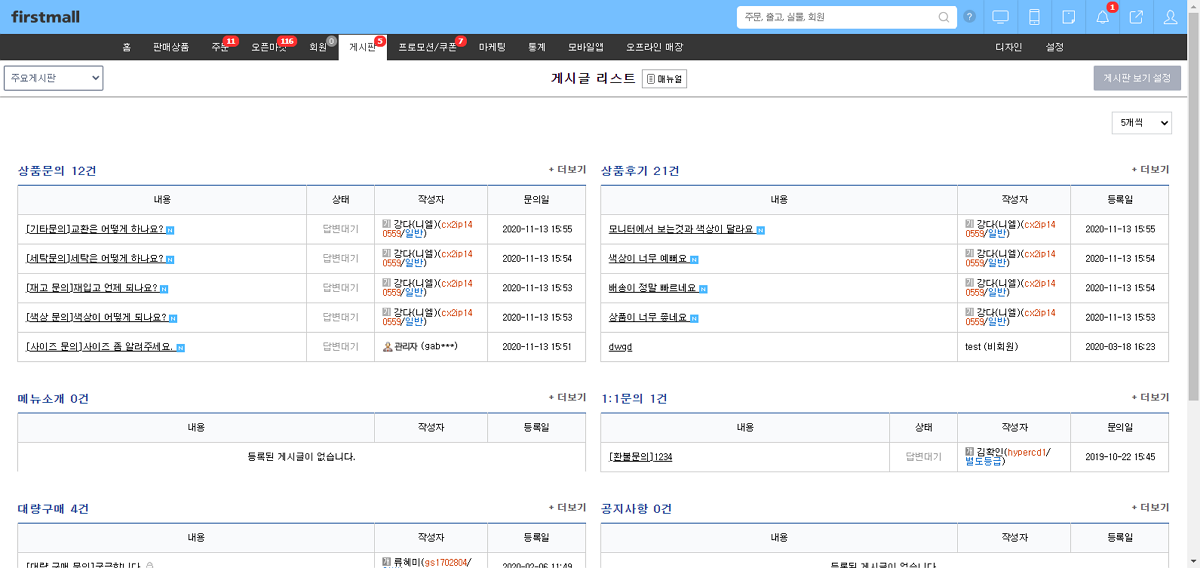
Task: Open the 판매상품 menu
Action: (170, 47)
